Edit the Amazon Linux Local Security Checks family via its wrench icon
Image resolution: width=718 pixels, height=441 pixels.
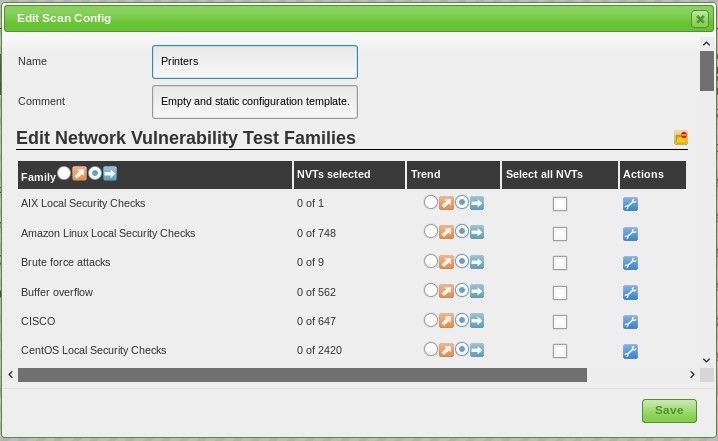630,234
